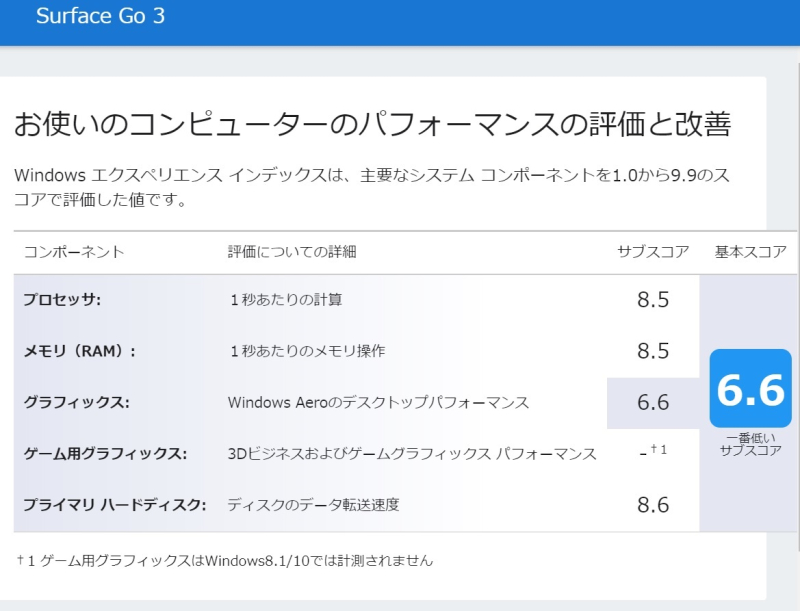The width and height of the screenshot is (800, 611).
Task: Click the コンポーネント column header
Action: point(74,251)
